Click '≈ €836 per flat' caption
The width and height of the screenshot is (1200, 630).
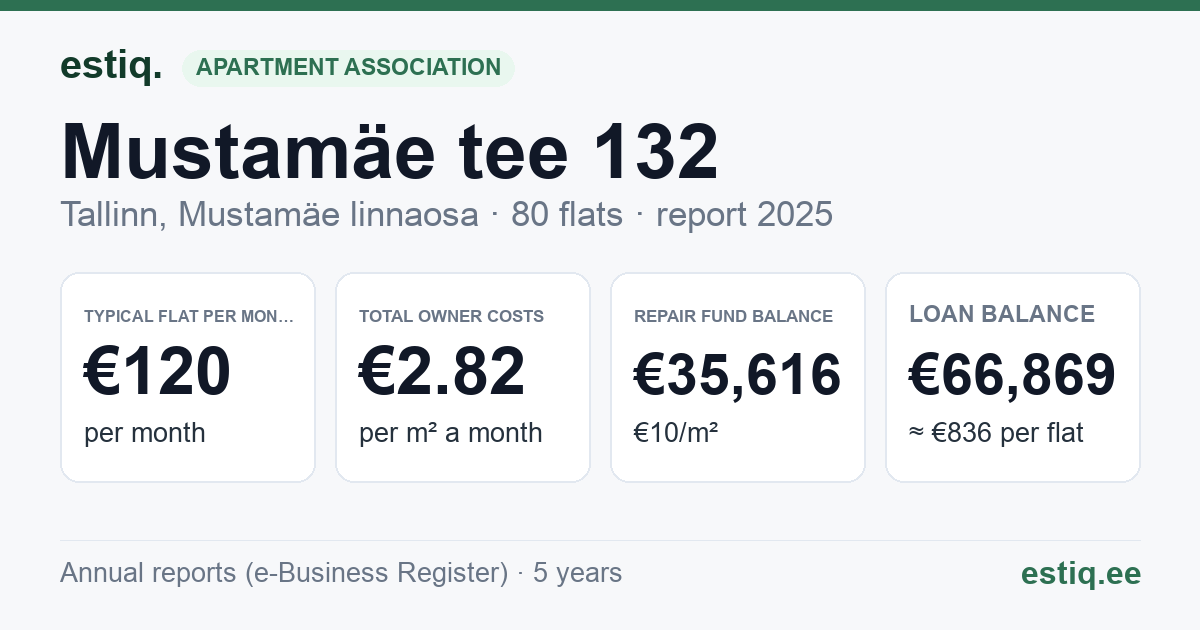[996, 433]
